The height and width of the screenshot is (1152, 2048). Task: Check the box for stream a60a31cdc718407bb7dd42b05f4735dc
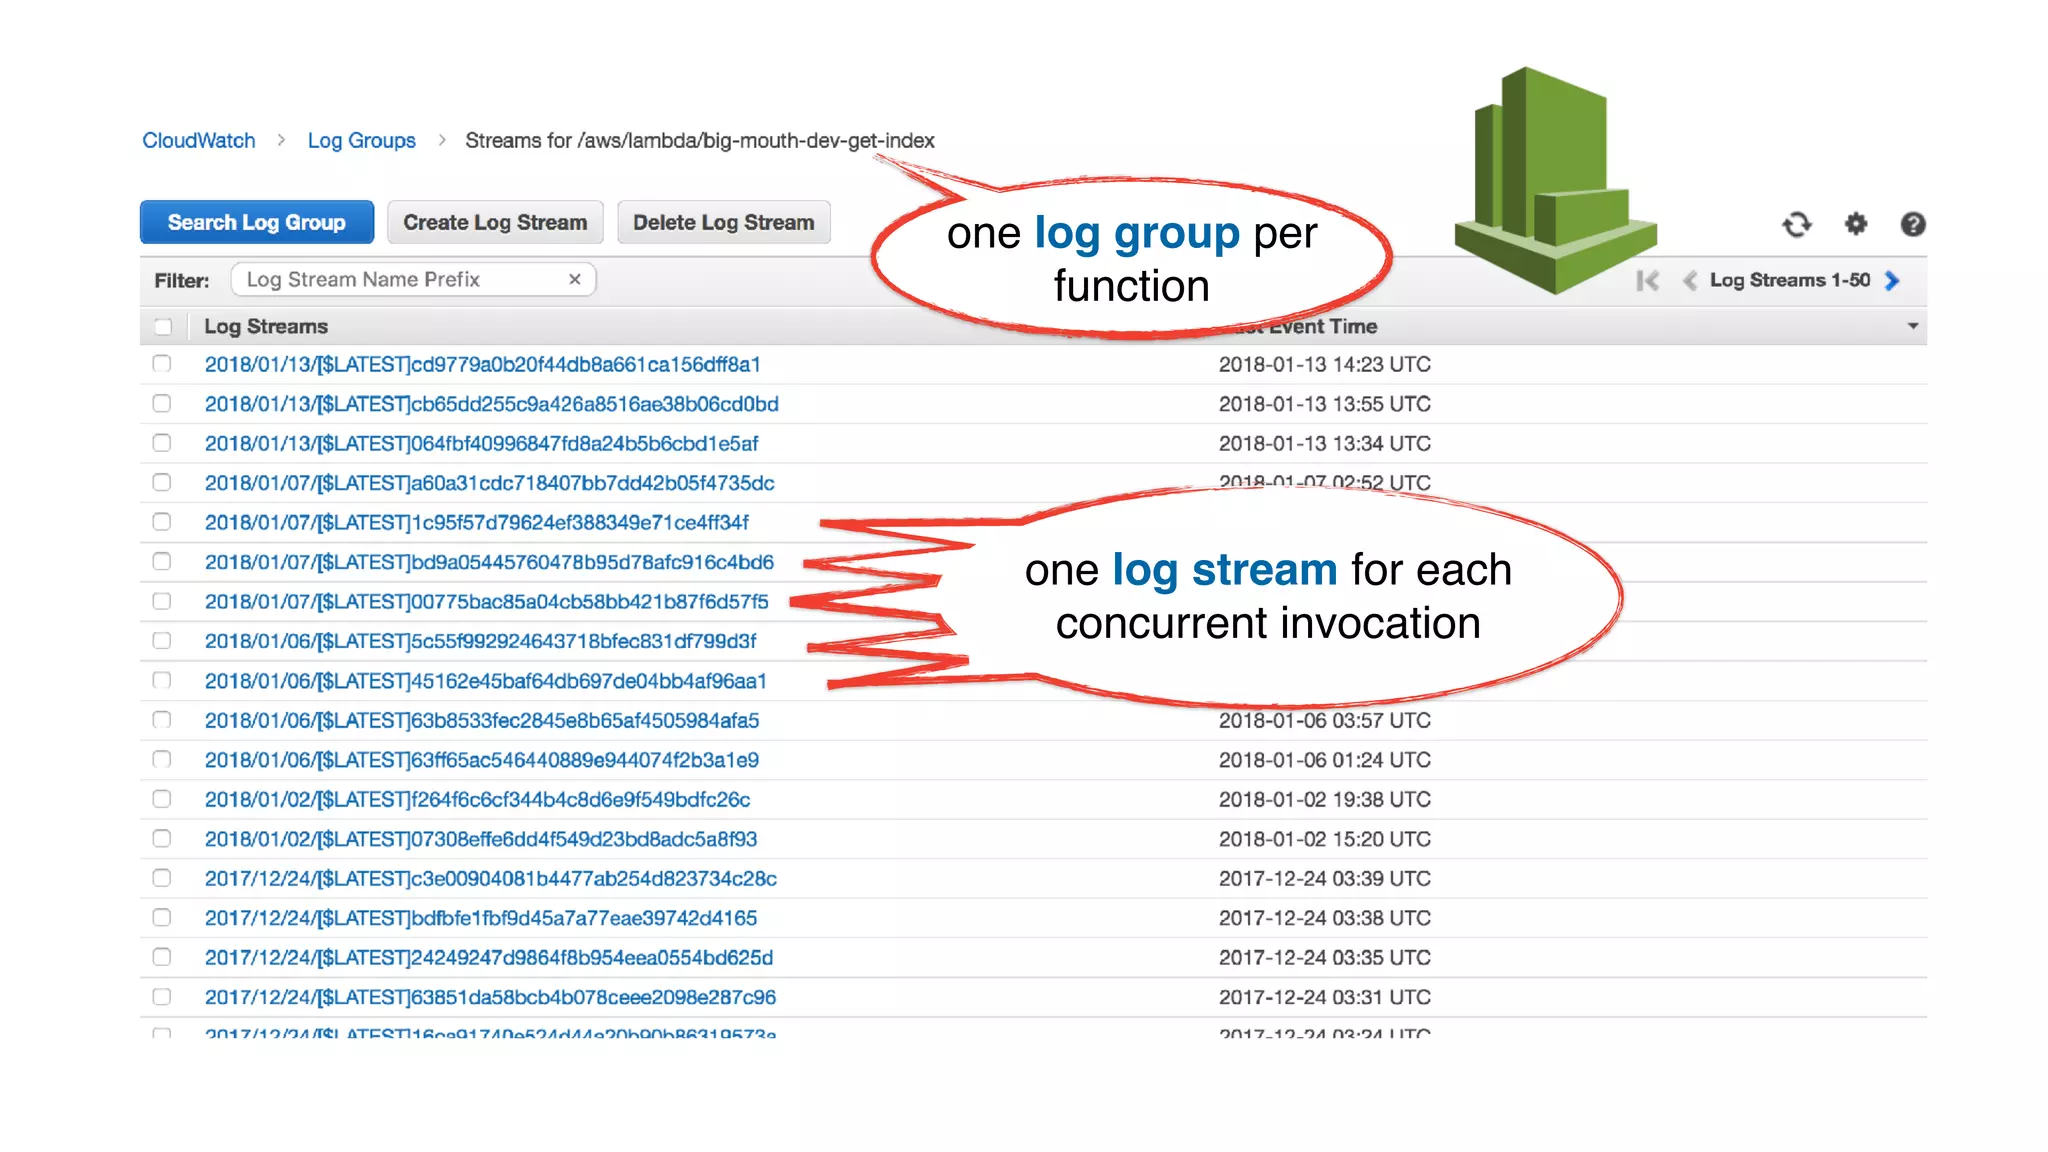[162, 482]
